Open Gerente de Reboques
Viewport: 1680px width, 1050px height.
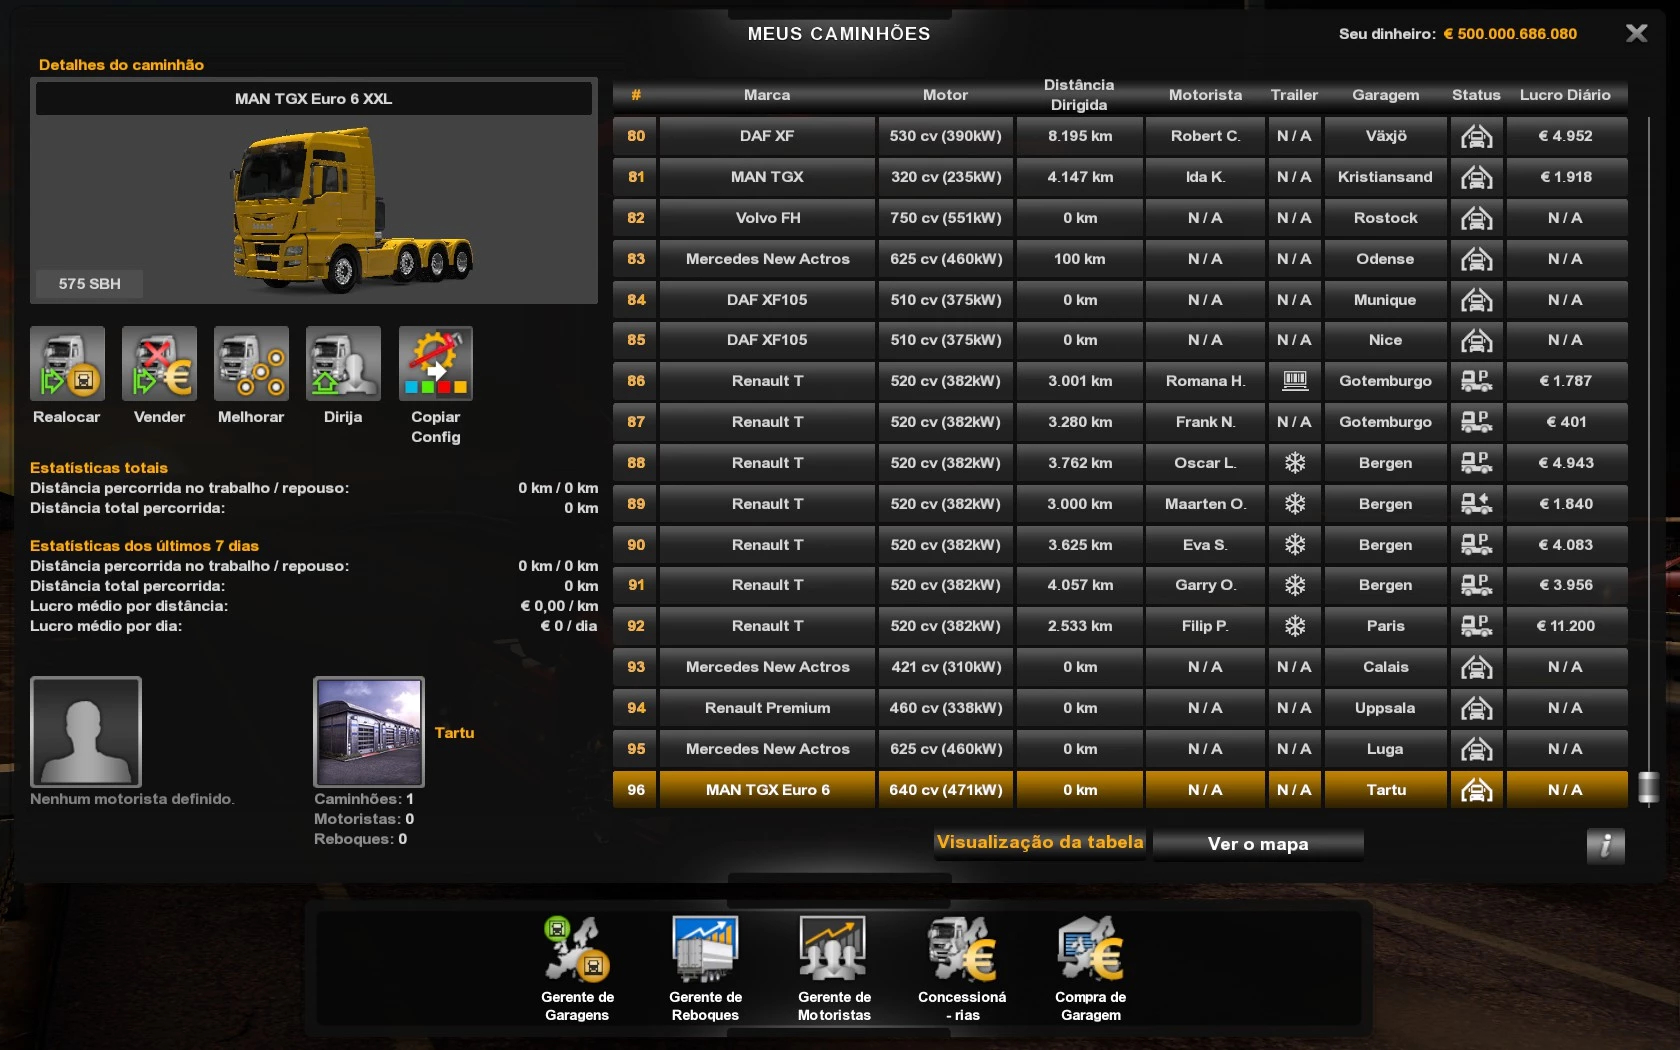tap(705, 950)
